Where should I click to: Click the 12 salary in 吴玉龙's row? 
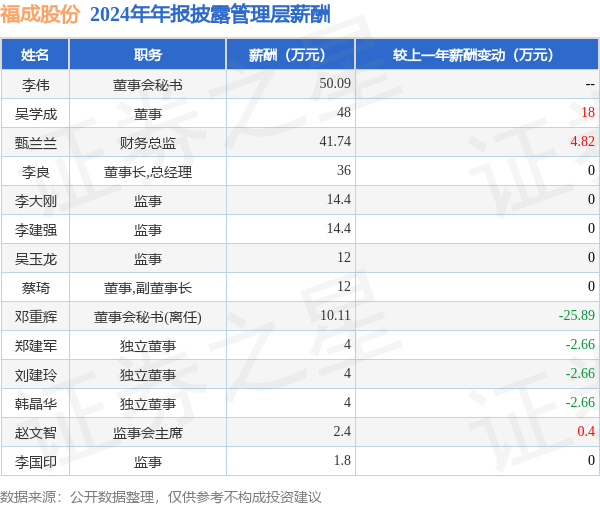tap(344, 257)
